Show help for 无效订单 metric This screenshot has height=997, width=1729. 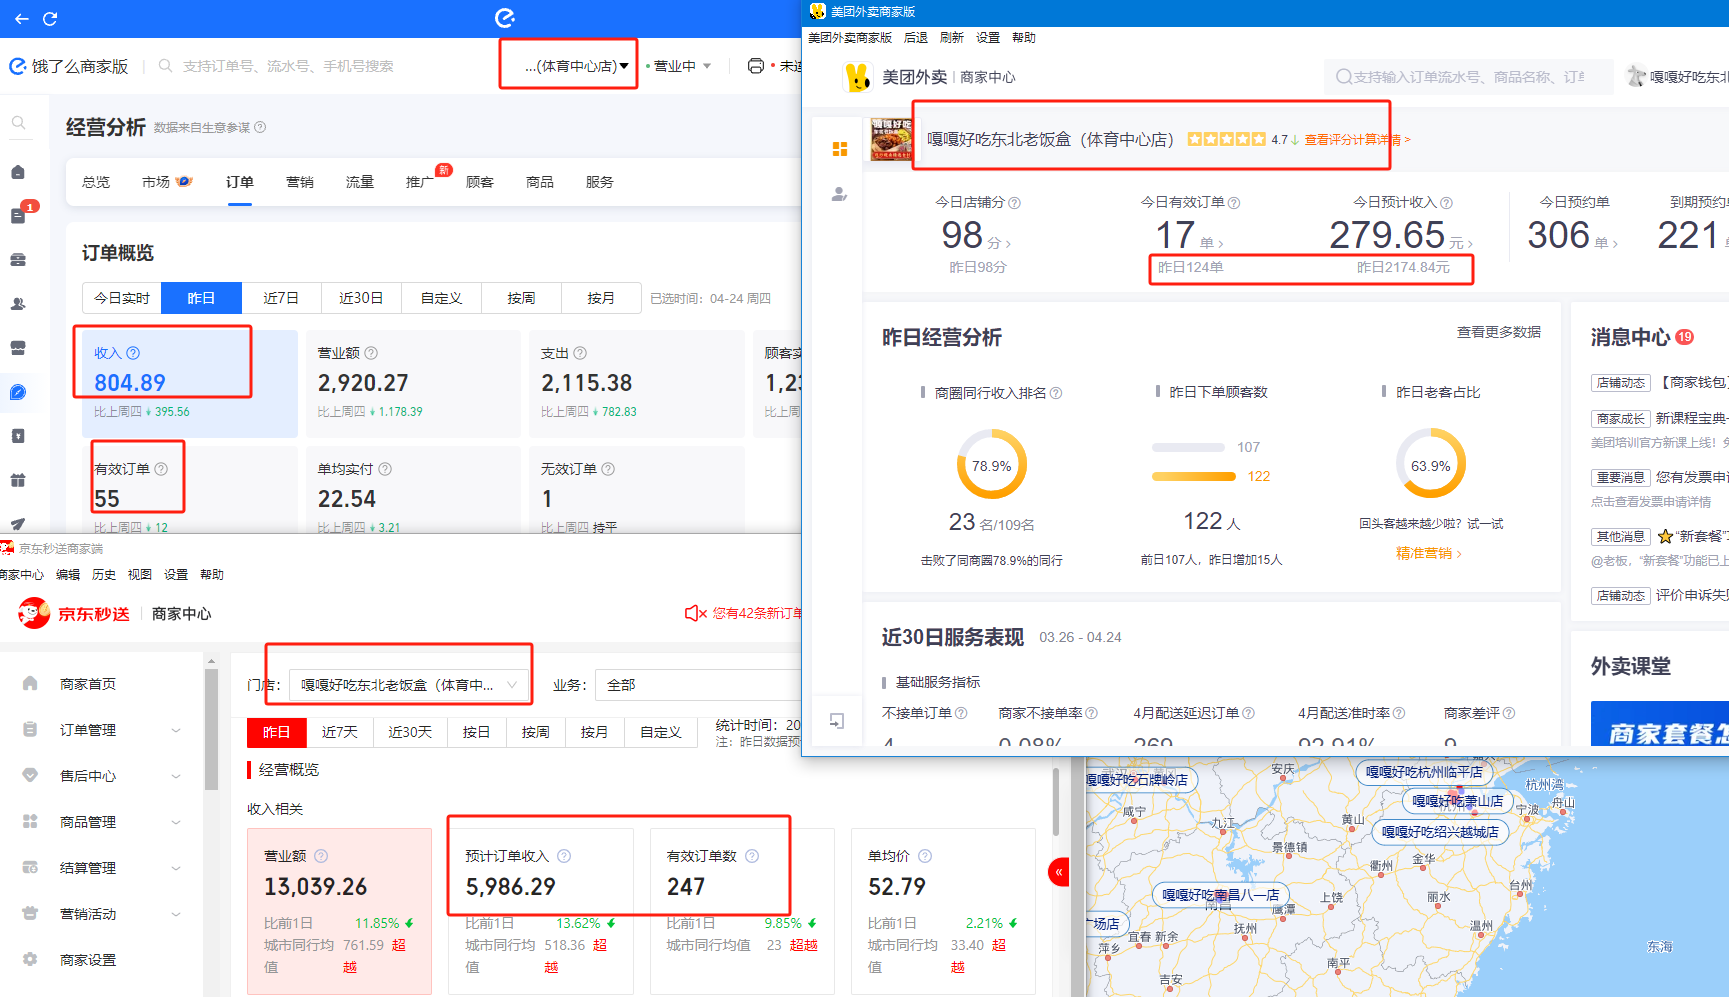point(608,469)
